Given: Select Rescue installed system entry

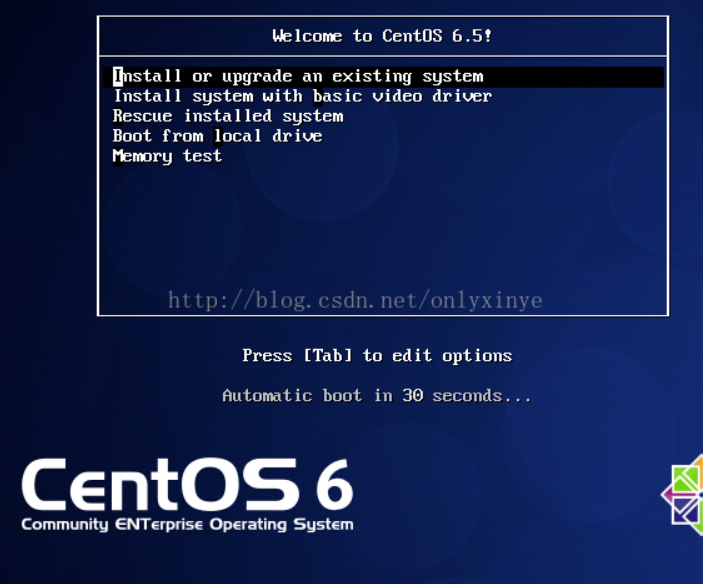Looking at the screenshot, I should [228, 117].
